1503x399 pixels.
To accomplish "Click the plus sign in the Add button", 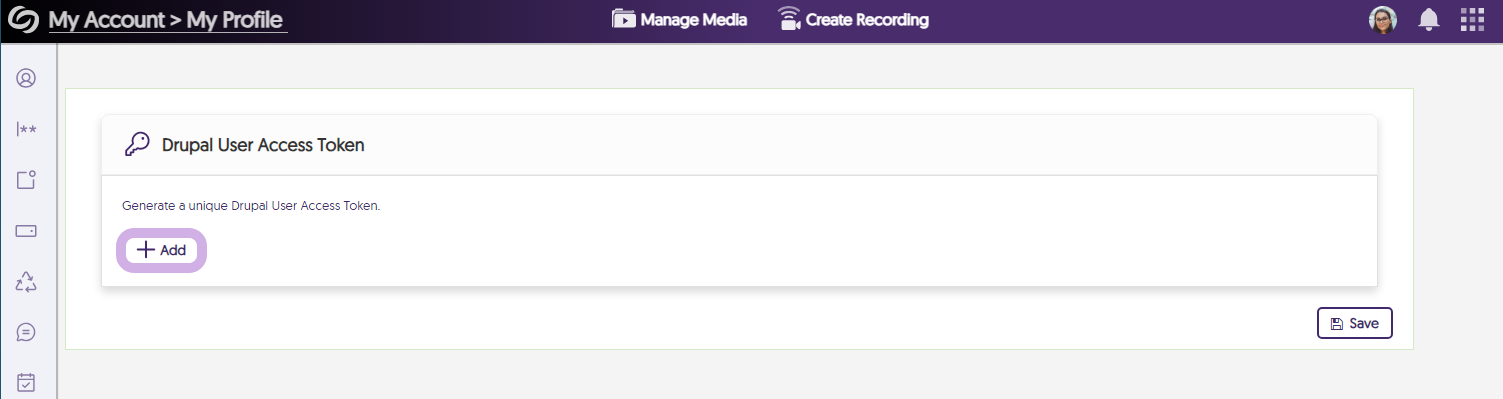I will [x=146, y=250].
